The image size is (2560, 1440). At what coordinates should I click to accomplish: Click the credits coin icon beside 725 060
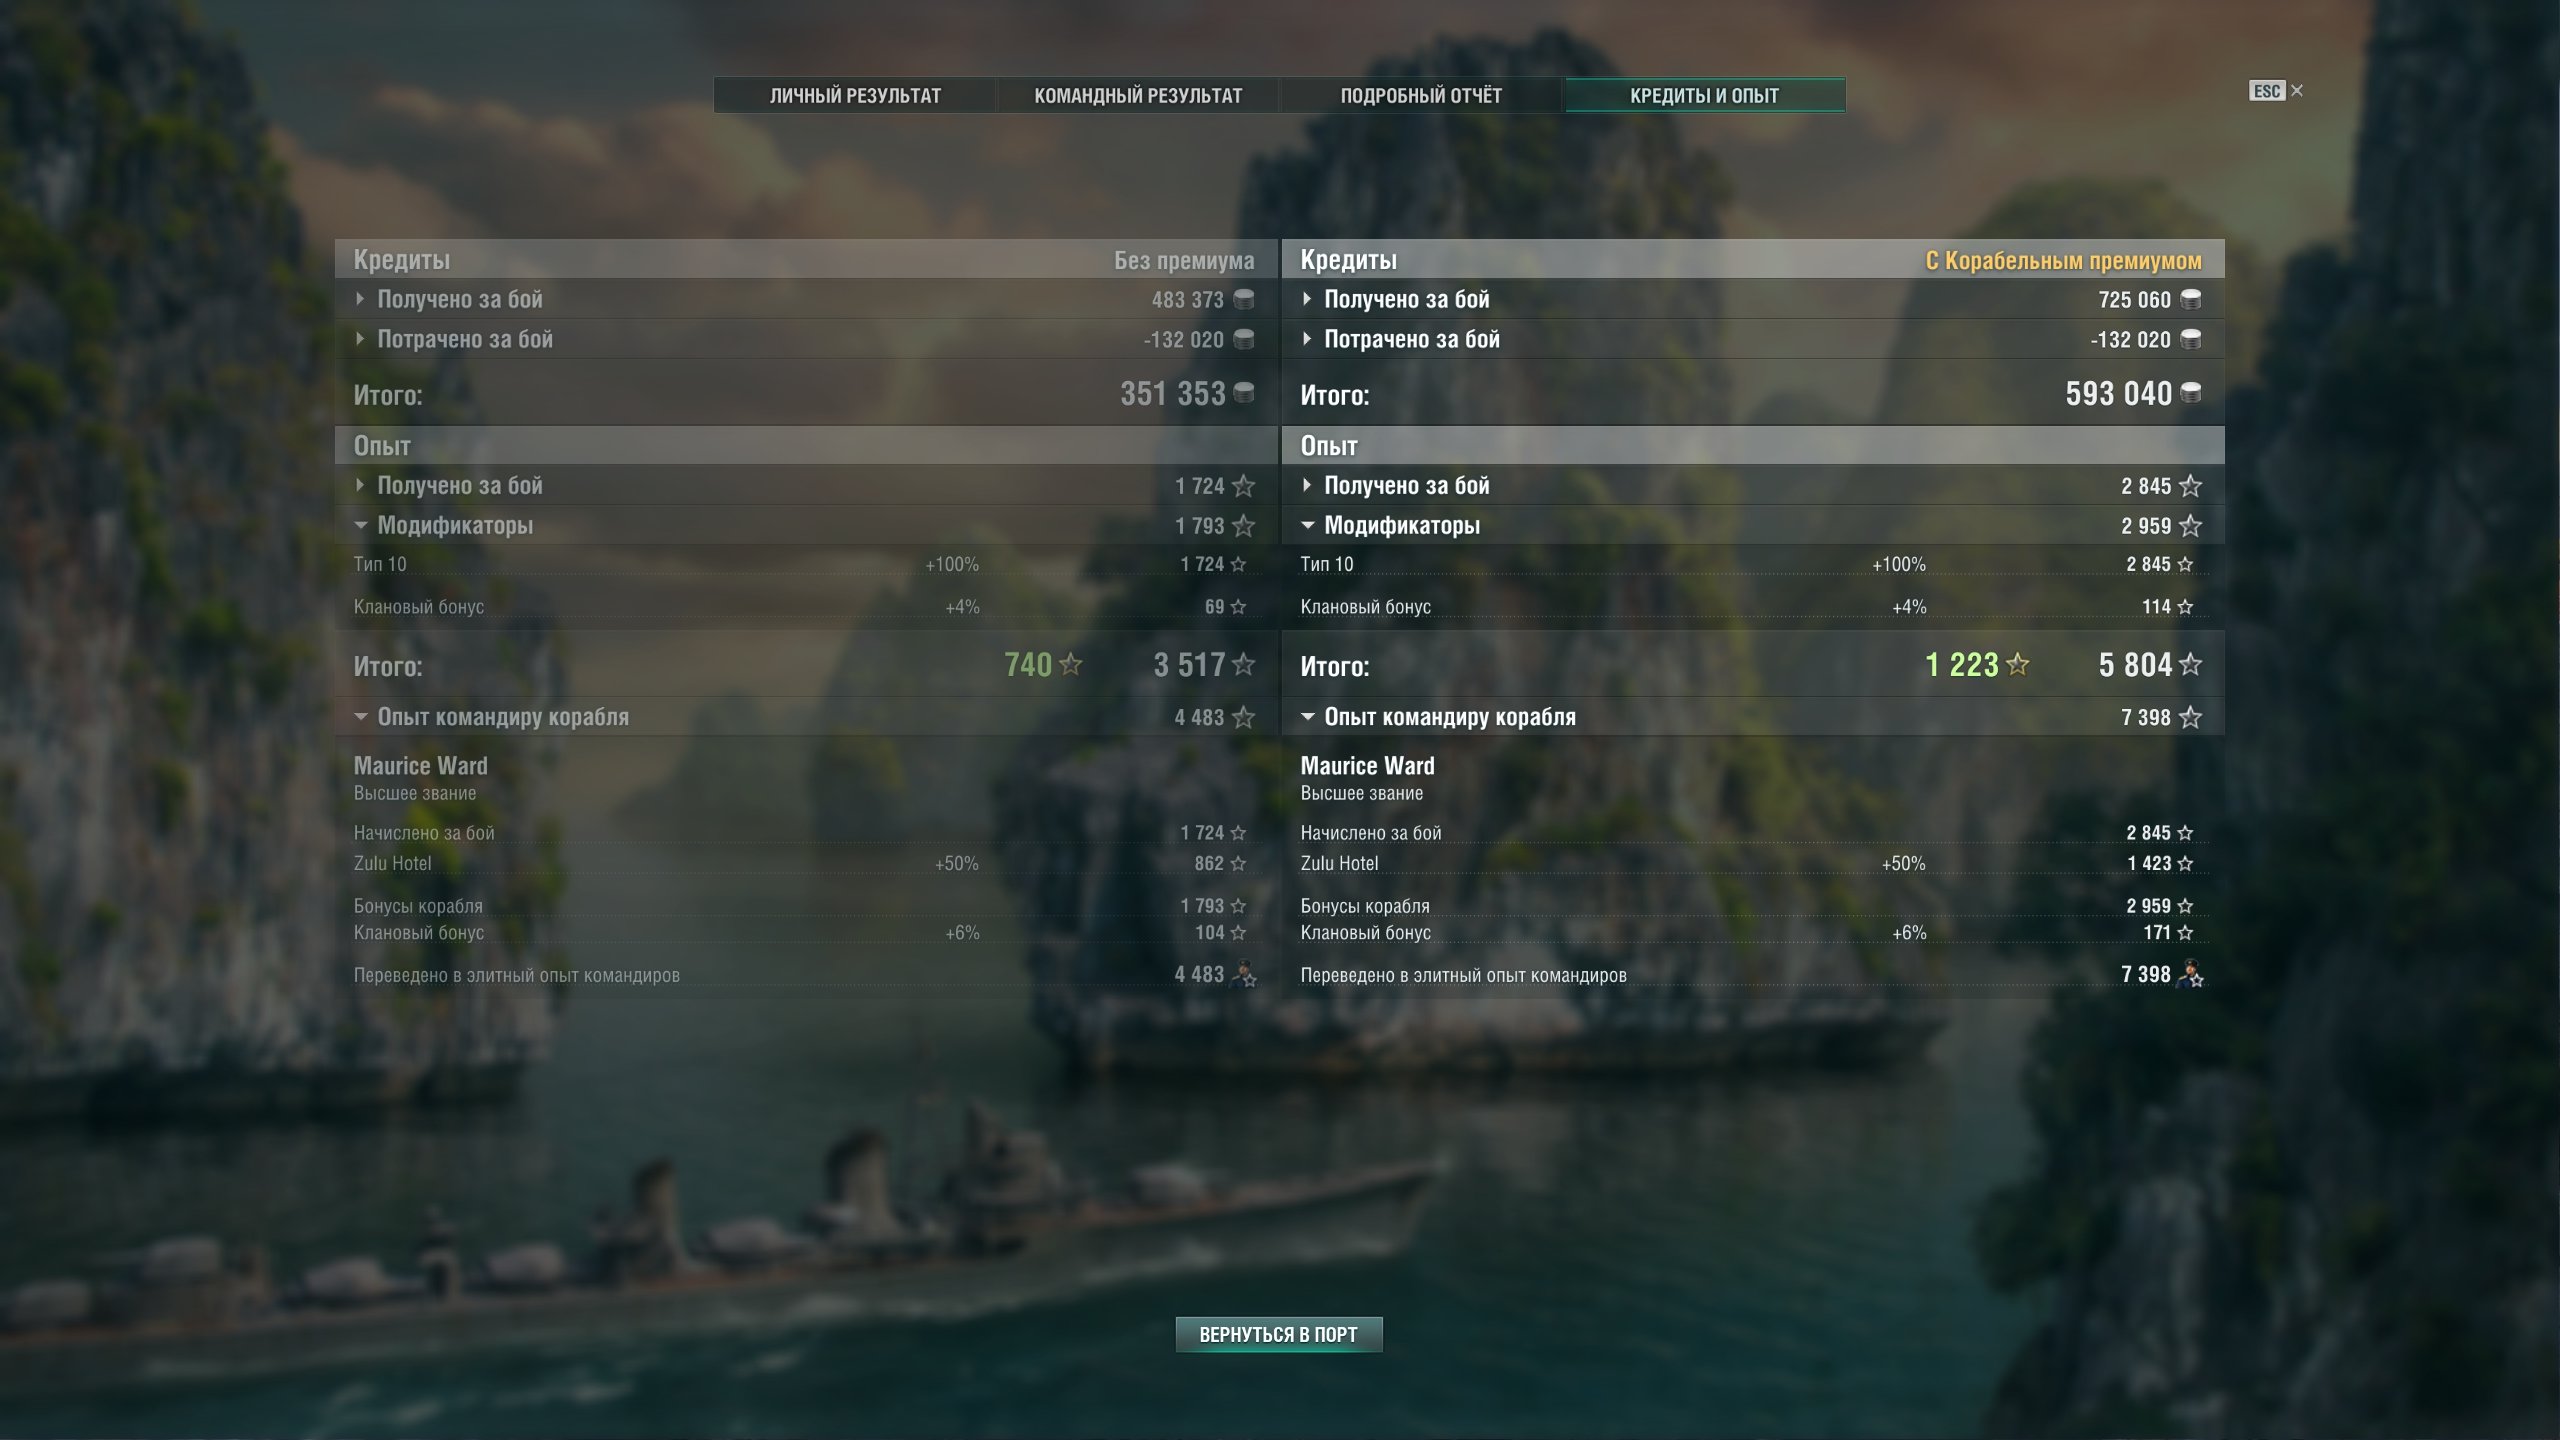(2190, 299)
